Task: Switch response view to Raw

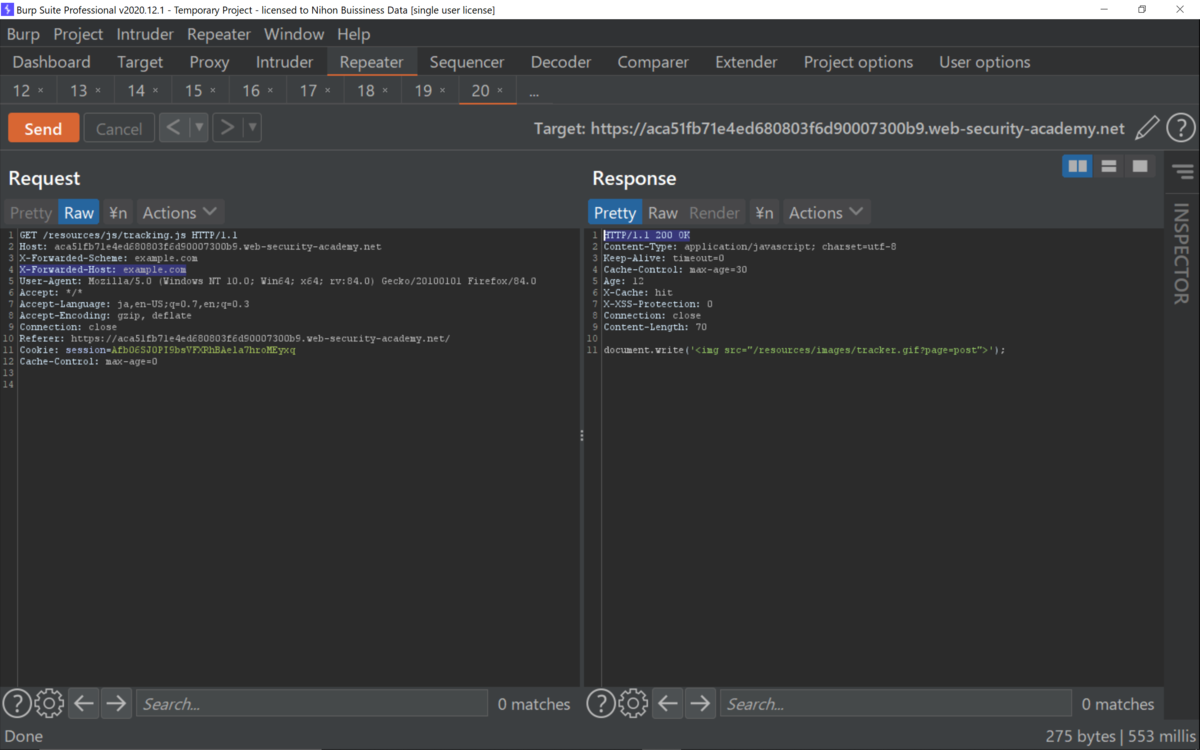Action: coord(663,212)
